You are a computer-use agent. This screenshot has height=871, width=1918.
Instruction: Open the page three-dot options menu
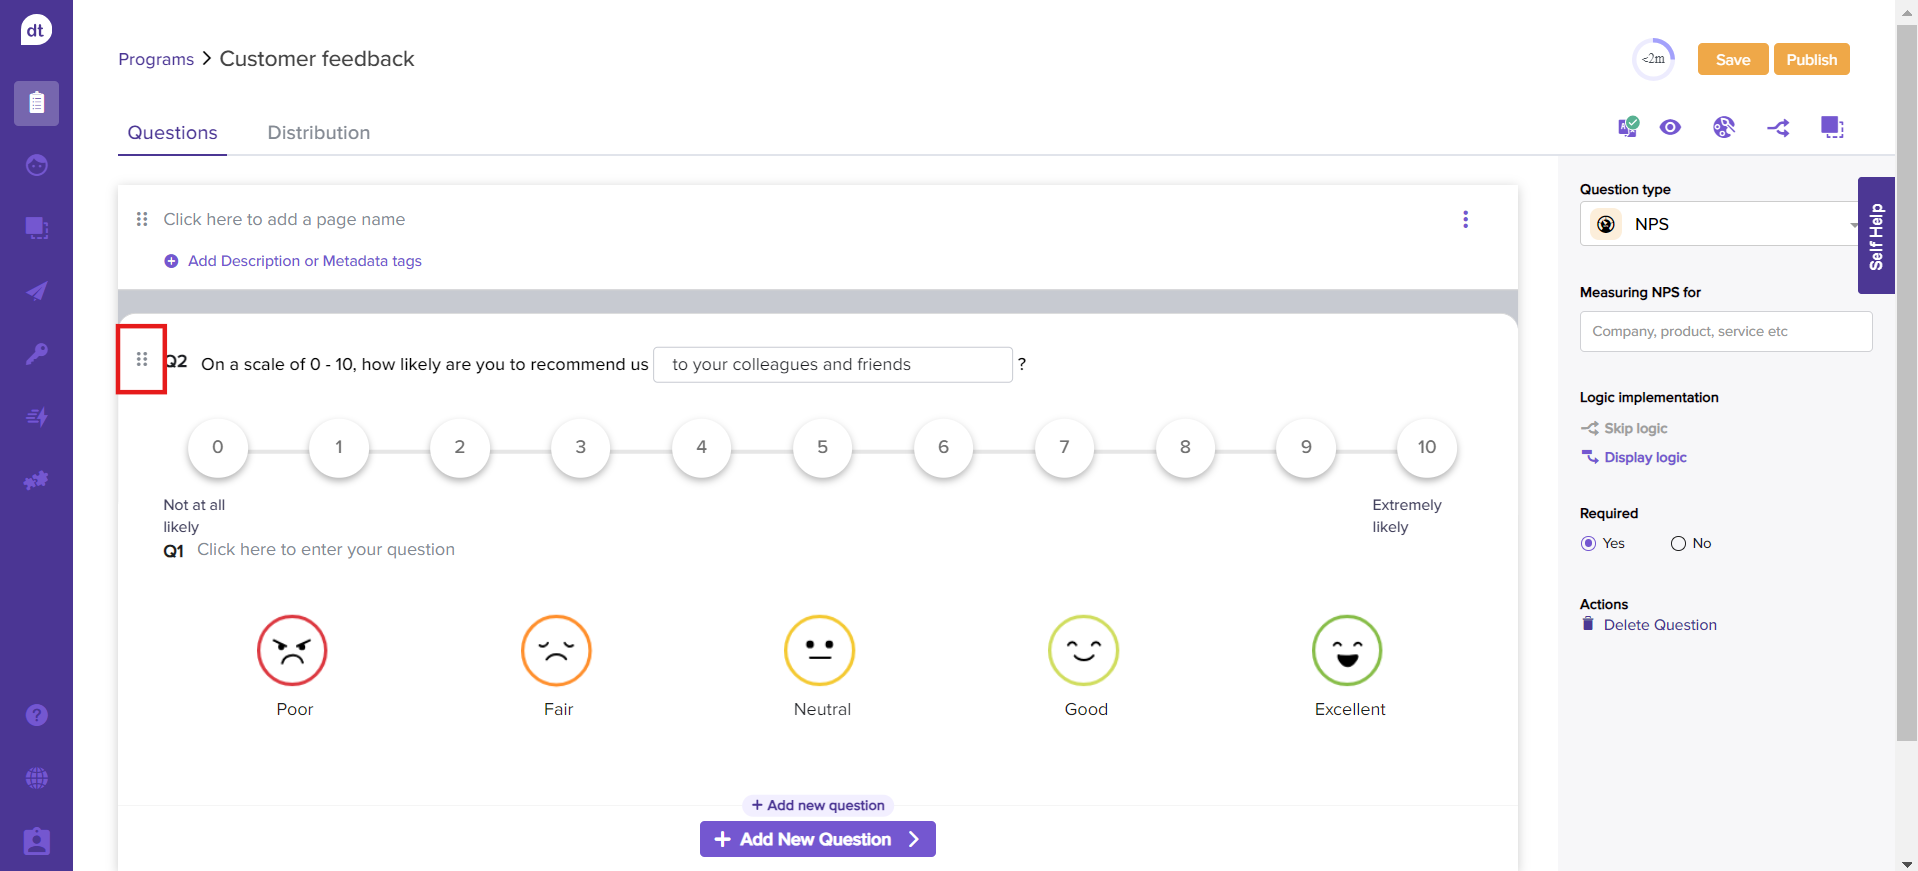(x=1465, y=219)
